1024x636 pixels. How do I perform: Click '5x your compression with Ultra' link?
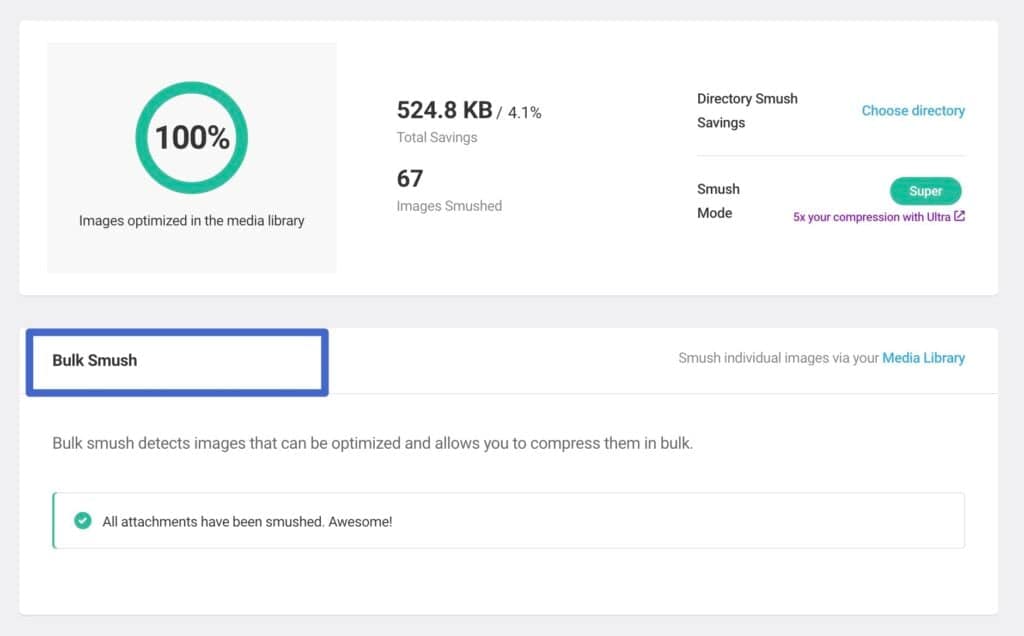tap(871, 217)
